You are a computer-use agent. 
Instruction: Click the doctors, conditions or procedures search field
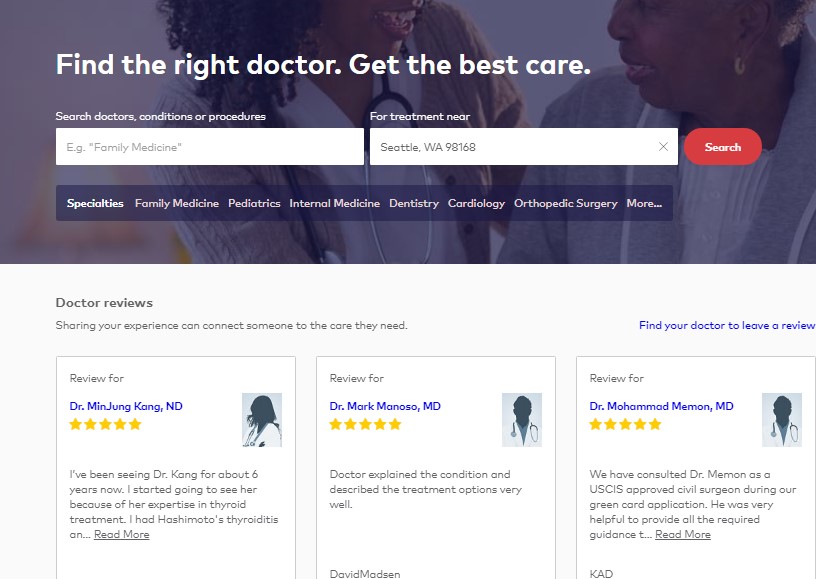tap(210, 147)
